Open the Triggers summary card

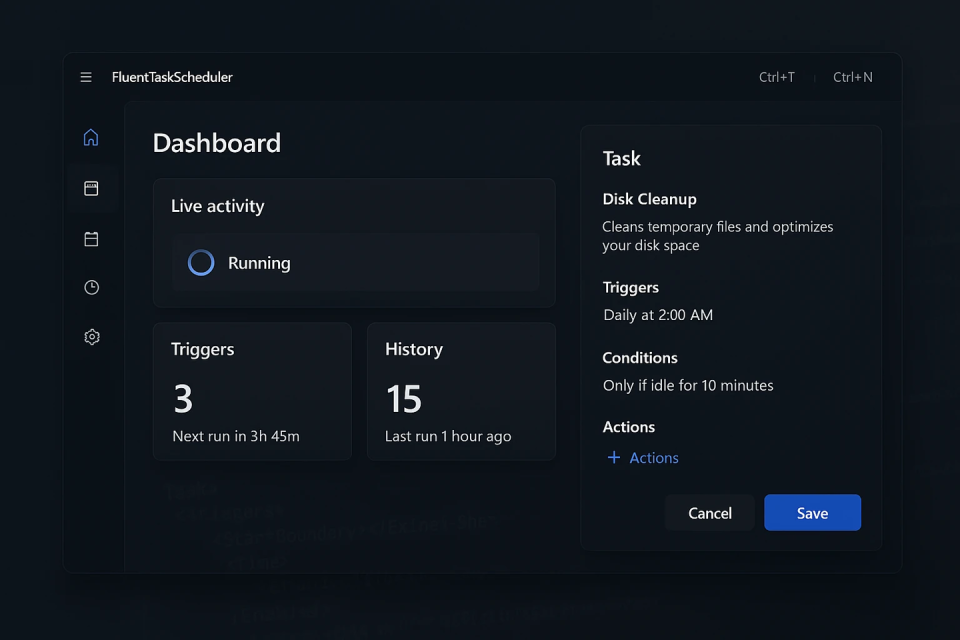click(252, 391)
